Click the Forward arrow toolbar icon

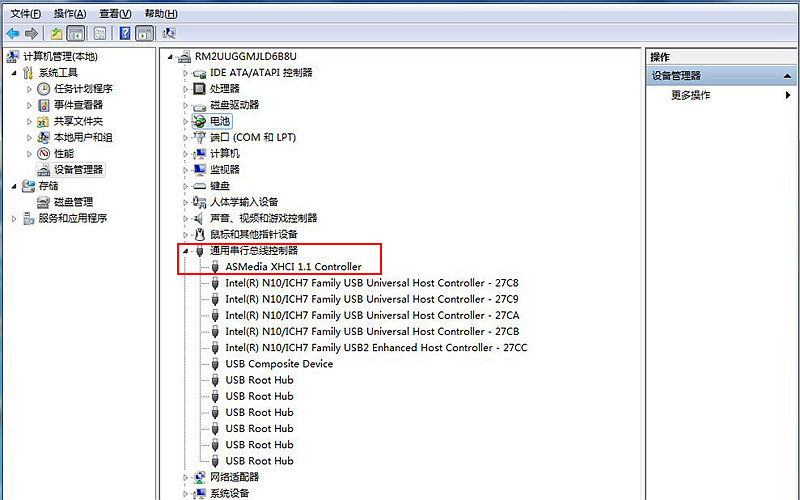point(31,34)
